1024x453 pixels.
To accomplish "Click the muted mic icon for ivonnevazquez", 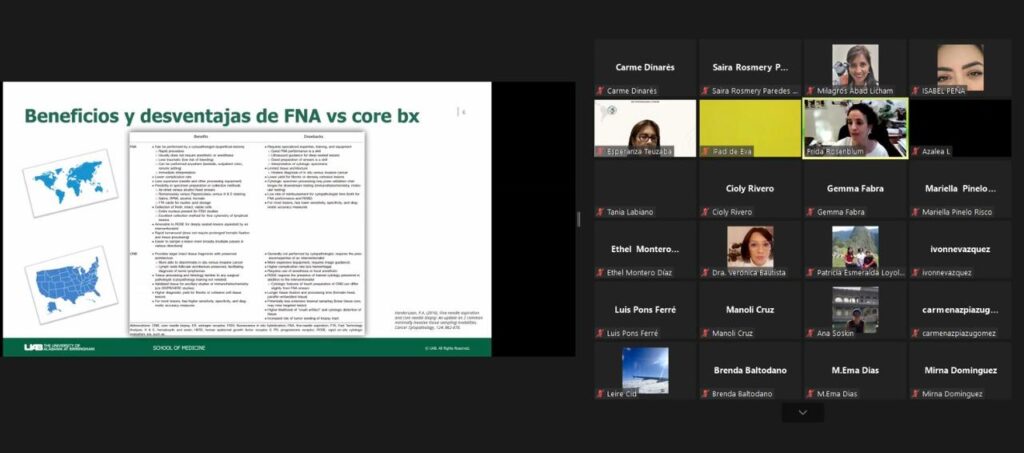I will pos(913,272).
